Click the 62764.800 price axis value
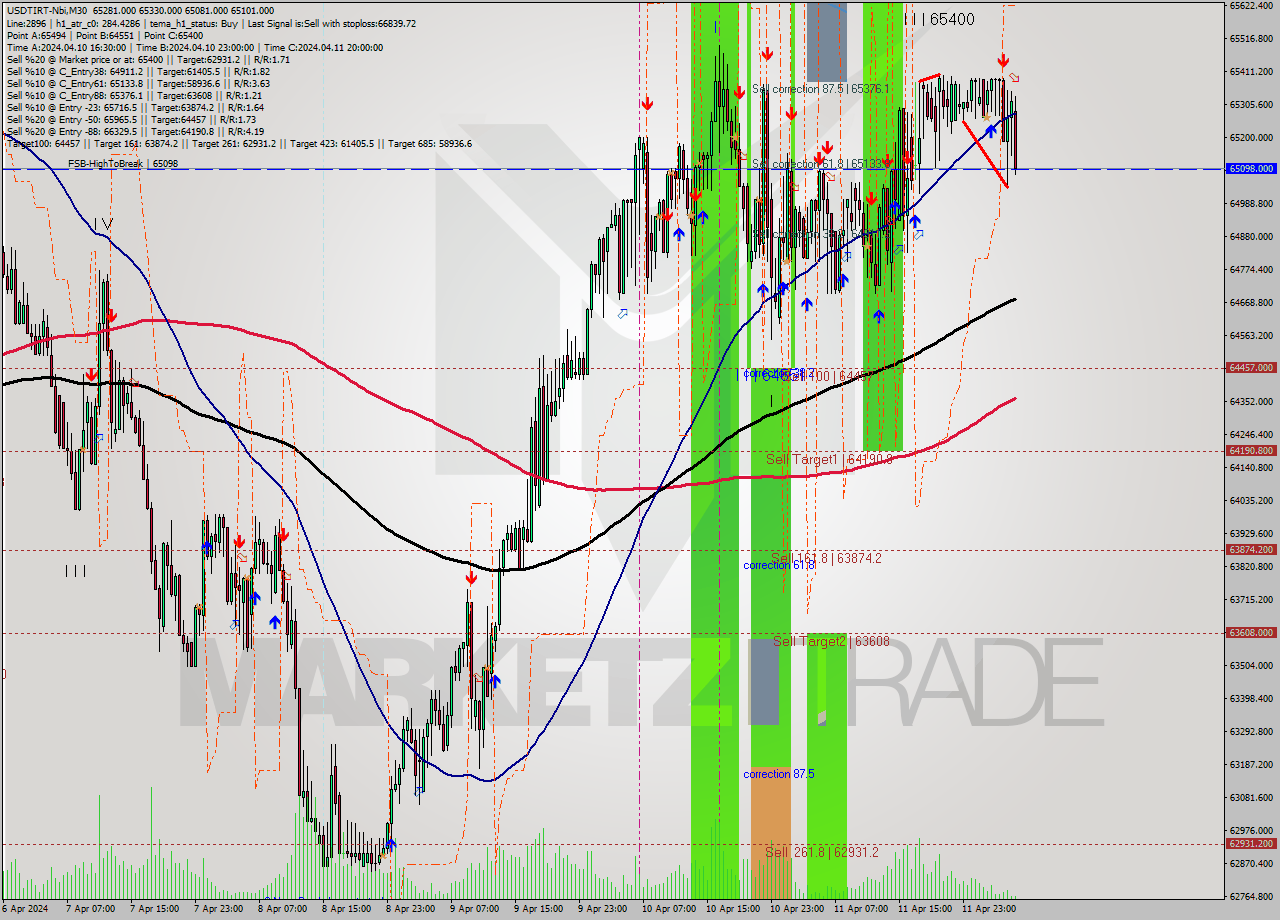Viewport: 1280px width, 920px height. click(x=1251, y=896)
